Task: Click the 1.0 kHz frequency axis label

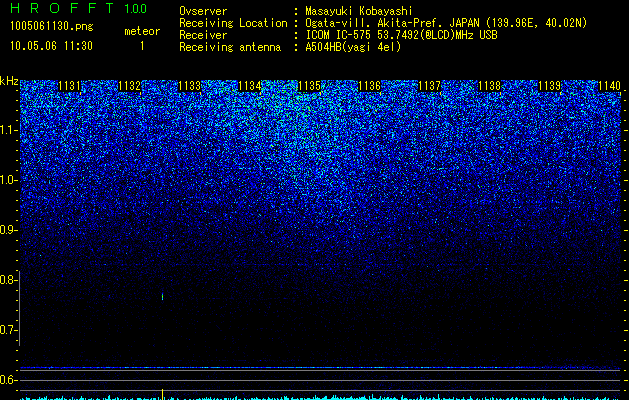Action: point(8,180)
